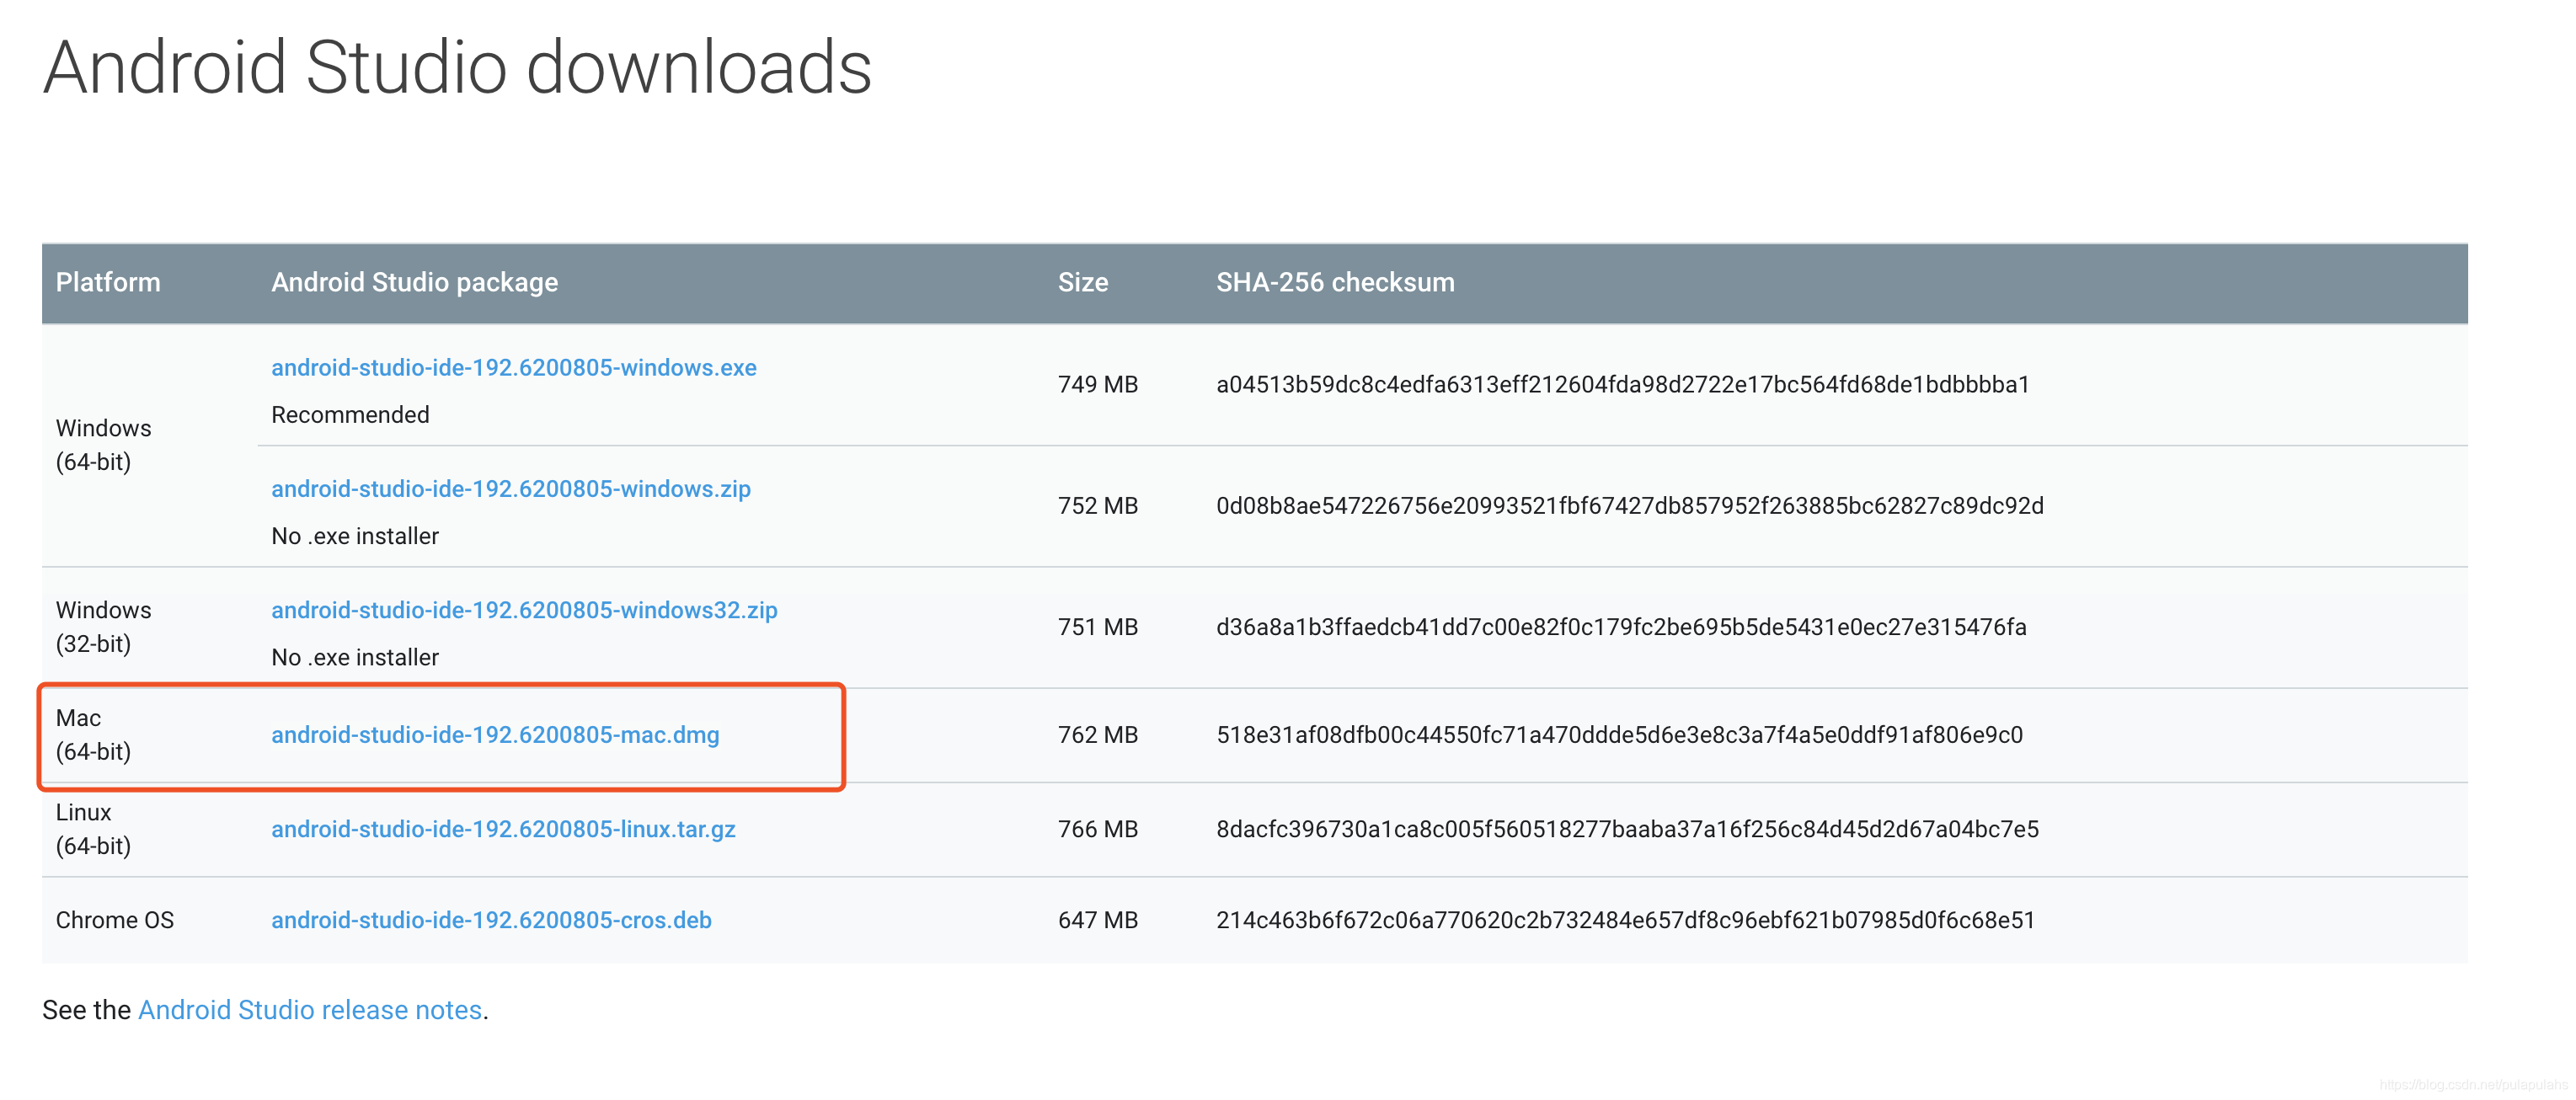The width and height of the screenshot is (2576, 1100).
Task: Select the 762 MB size value
Action: click(1098, 735)
